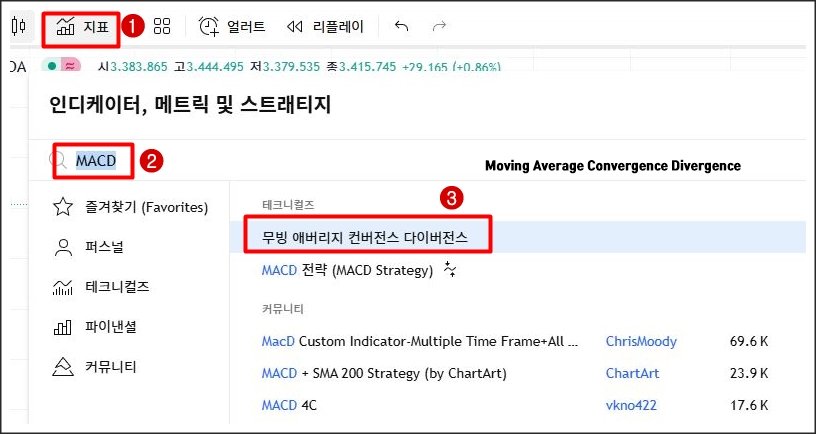Open the 지표 indicators button
816x434 pixels.
click(x=82, y=27)
